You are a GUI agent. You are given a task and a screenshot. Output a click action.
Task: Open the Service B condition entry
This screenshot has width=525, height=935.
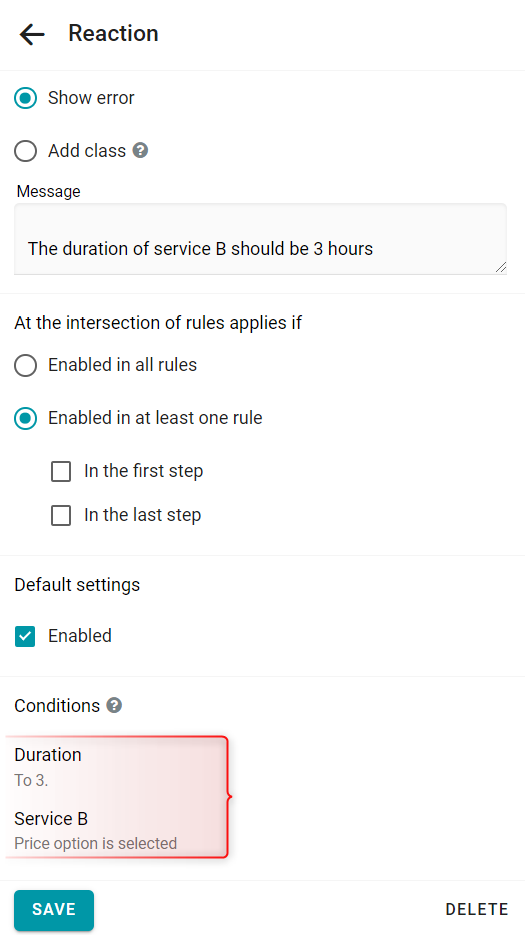pyautogui.click(x=116, y=830)
